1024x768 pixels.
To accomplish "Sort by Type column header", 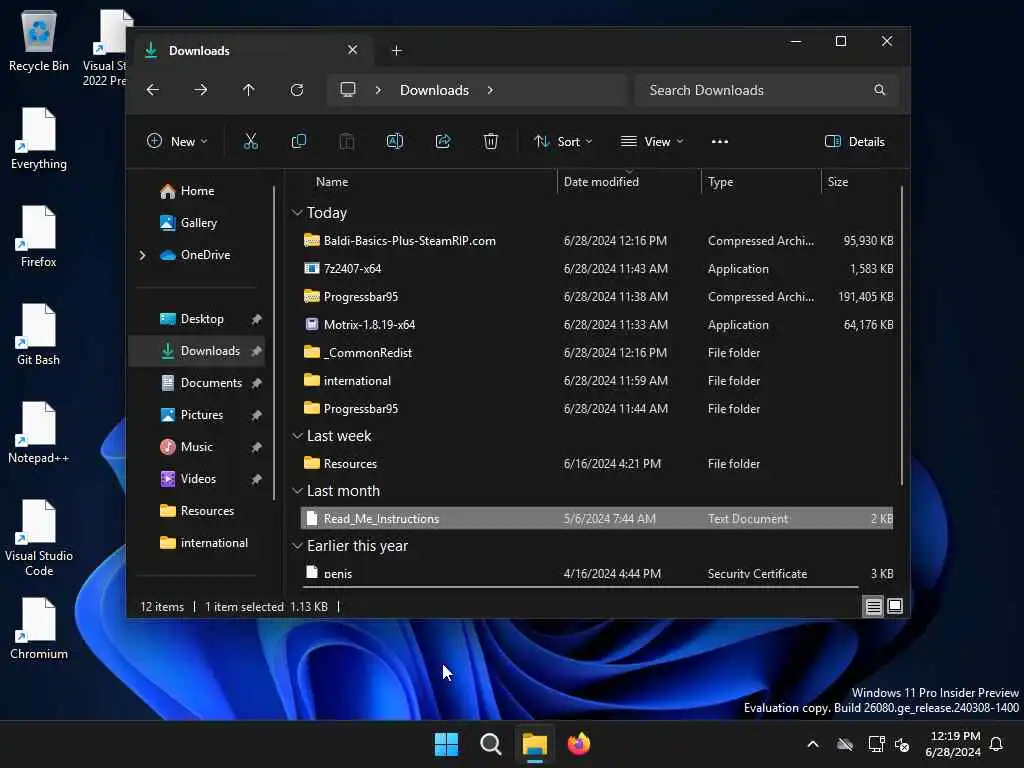I will pos(761,182).
